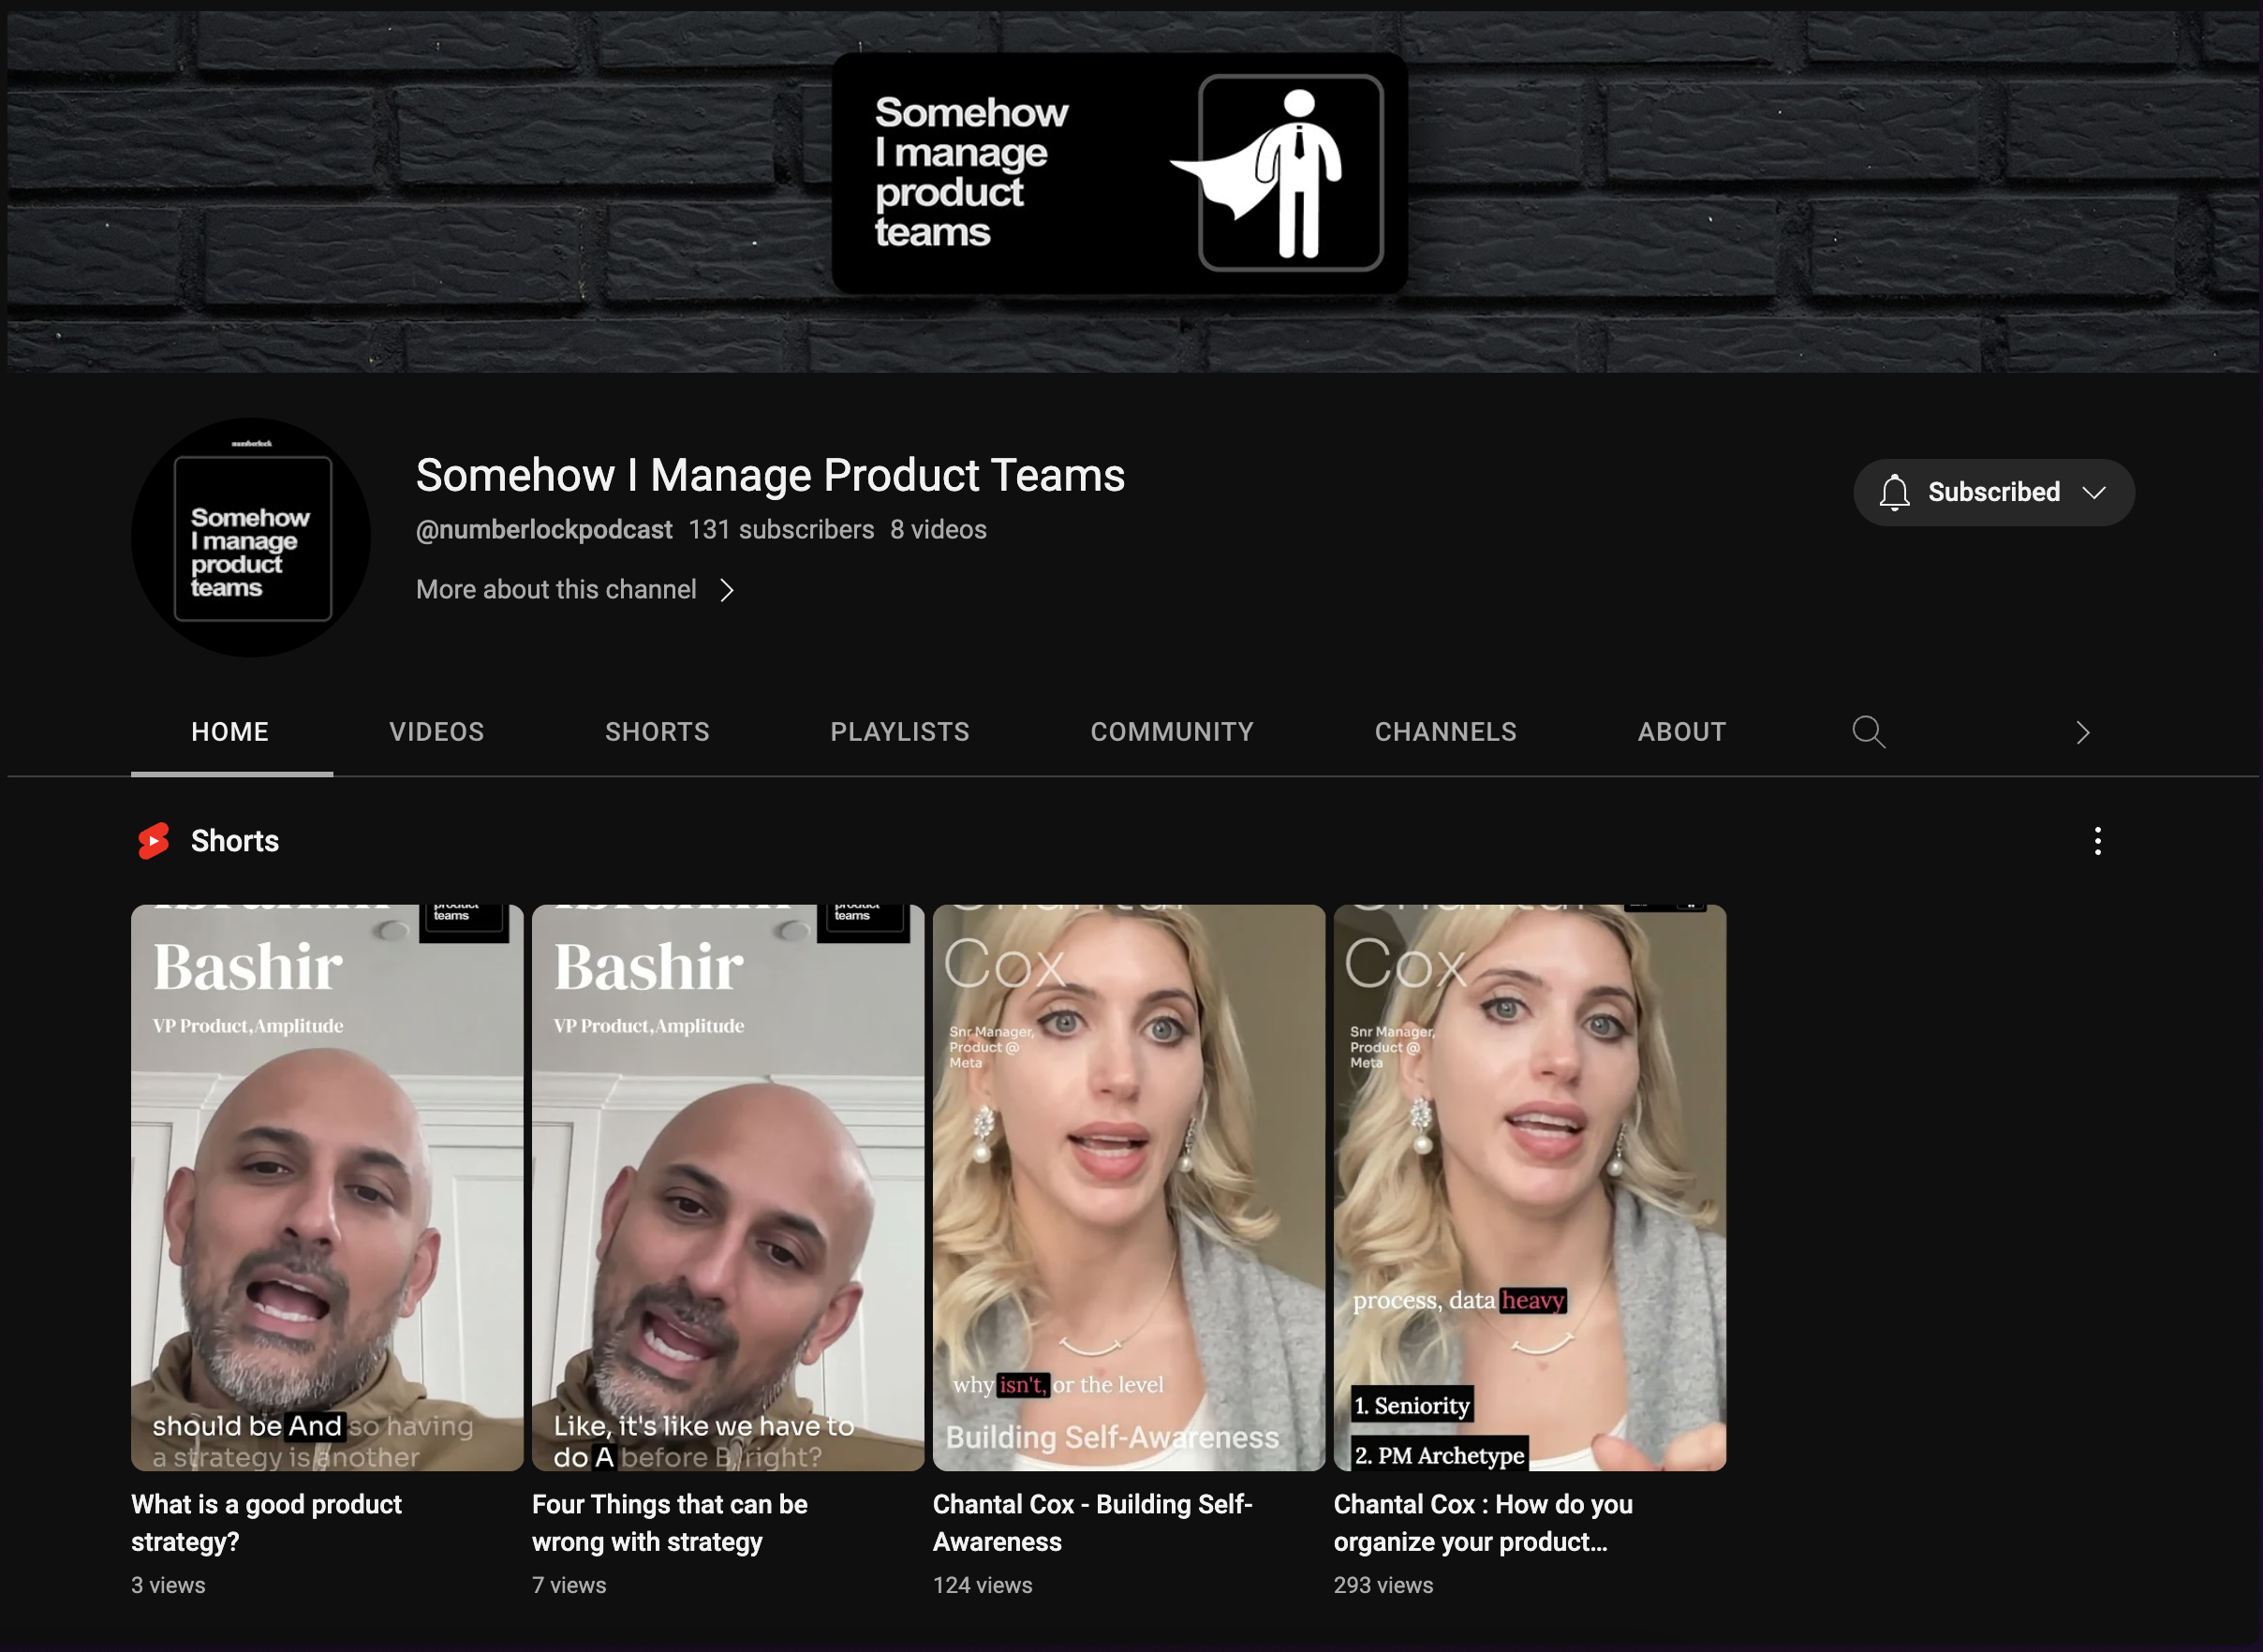Open title 'Chantal Cox : How do you organize your product…'
The height and width of the screenshot is (1652, 2263).
[x=1483, y=1523]
